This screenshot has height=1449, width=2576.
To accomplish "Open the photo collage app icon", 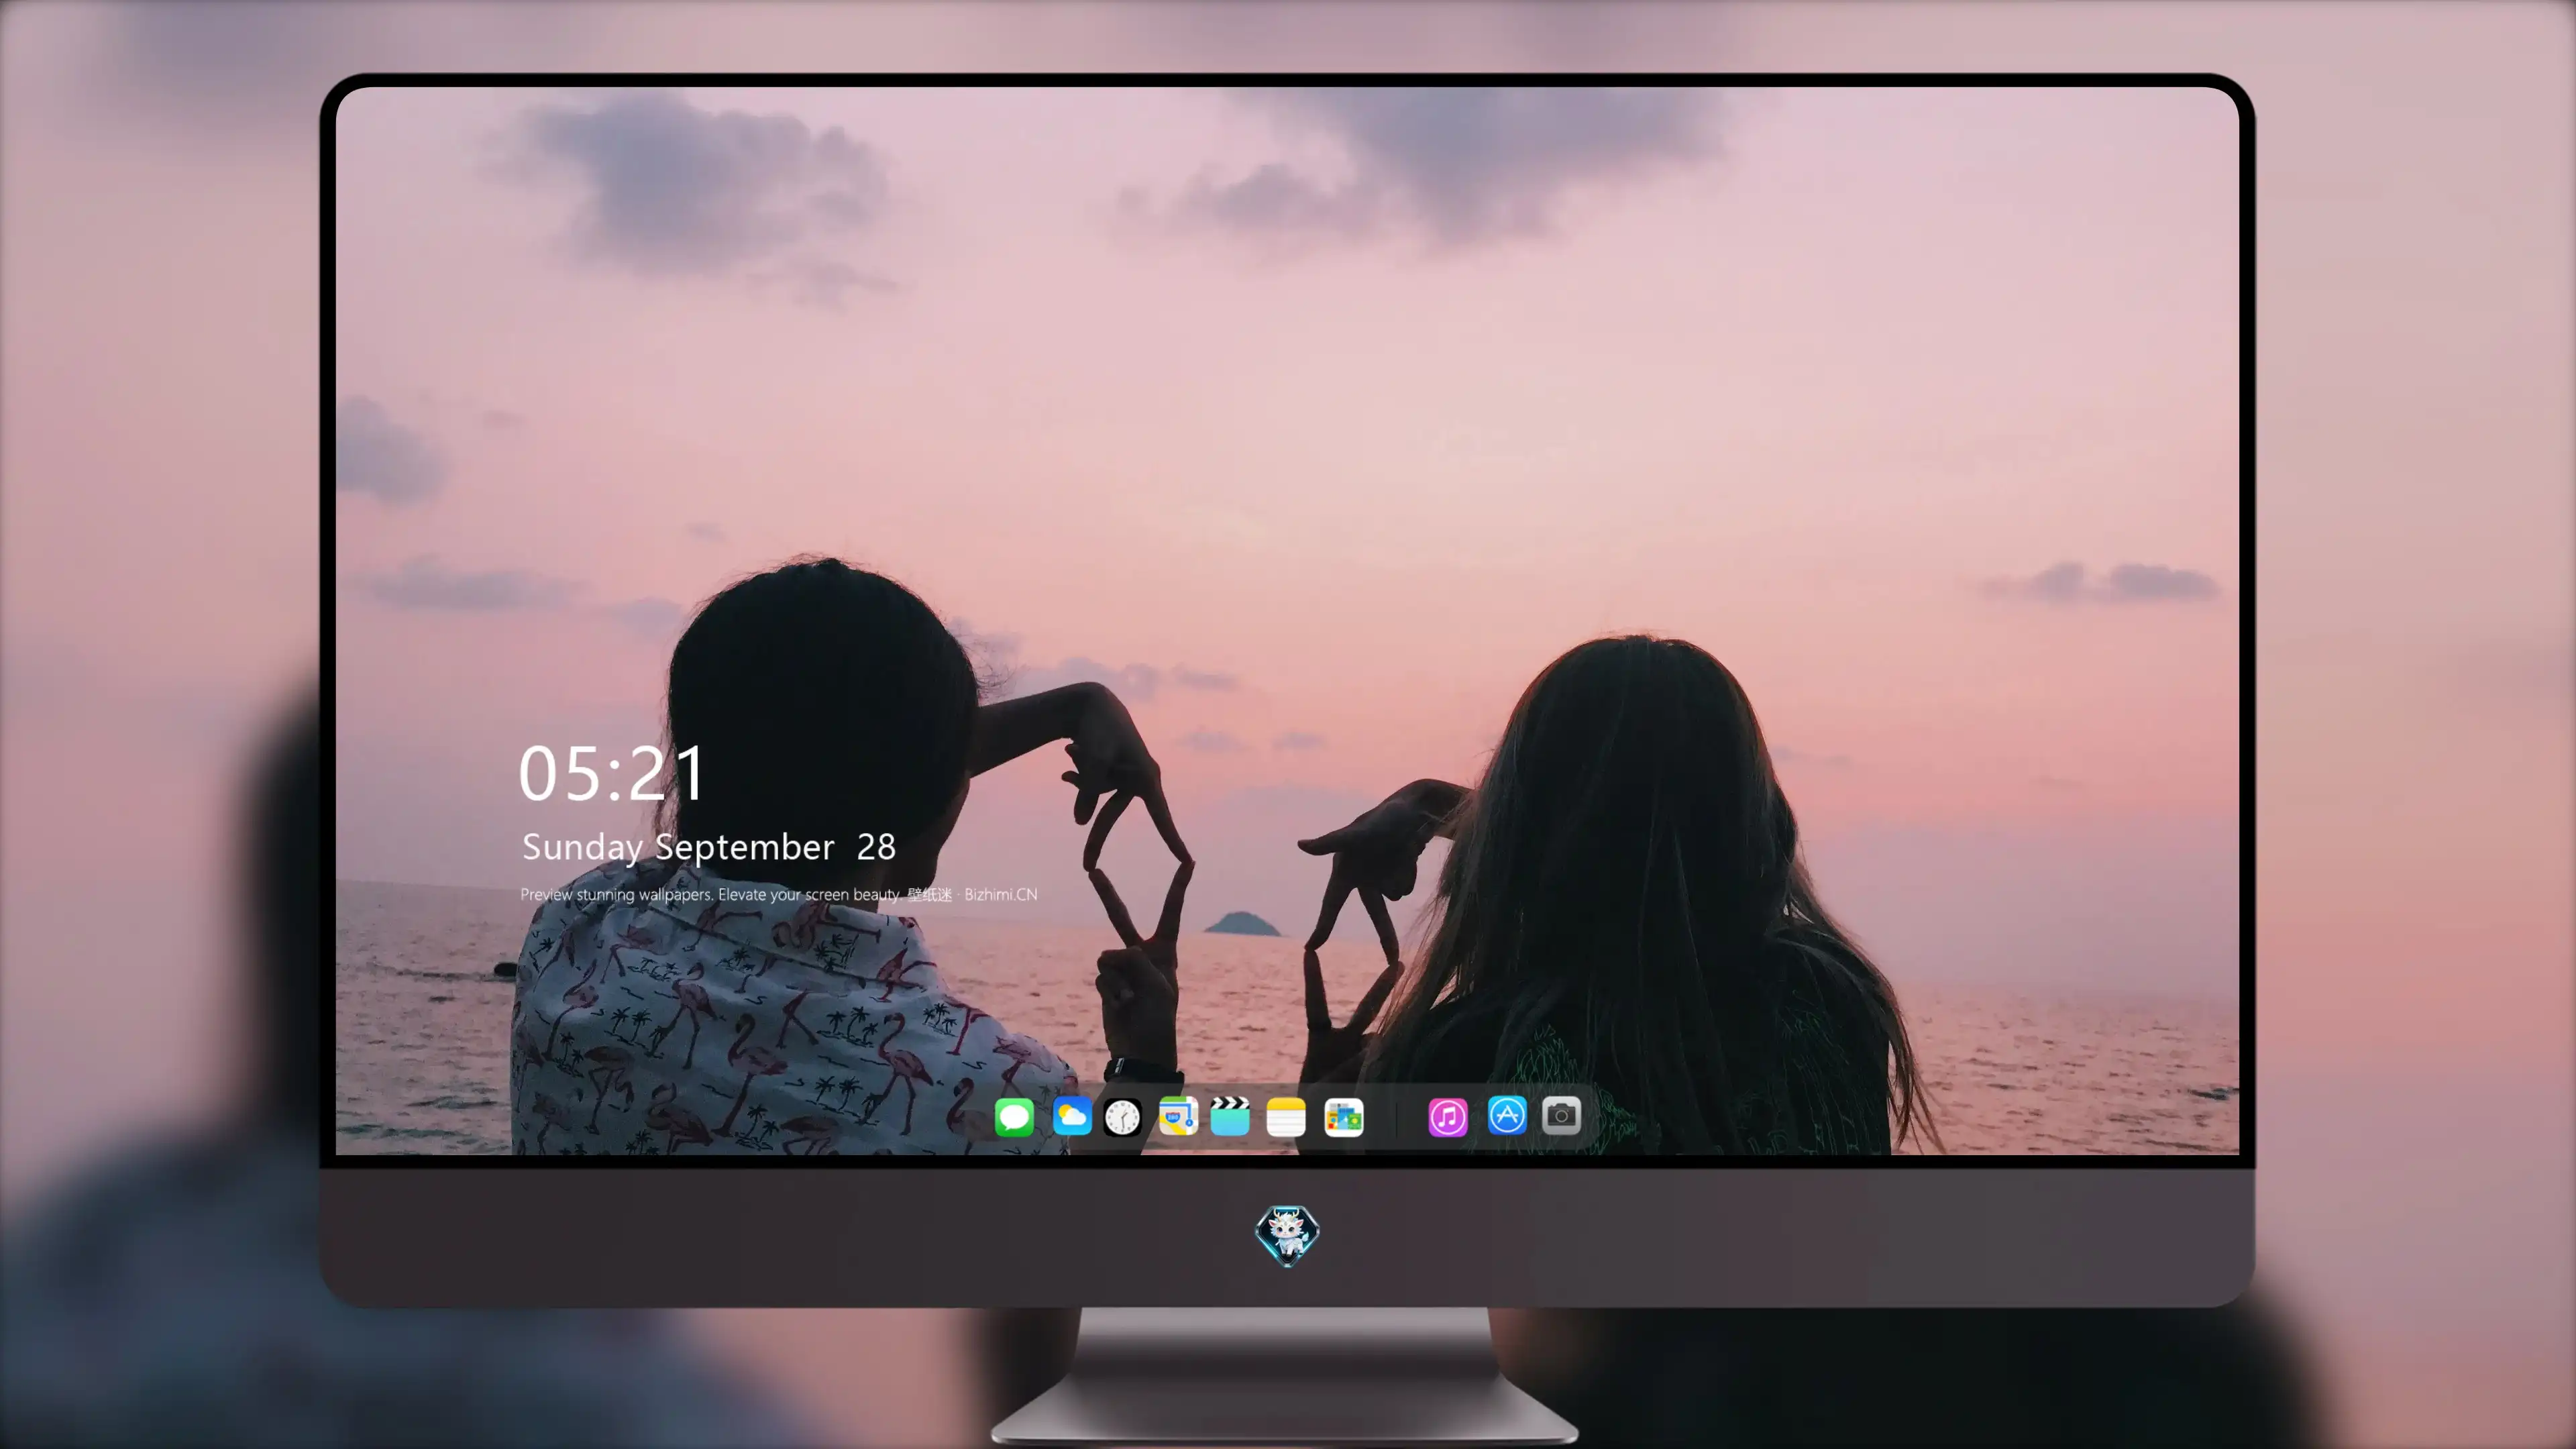I will click(1343, 1117).
